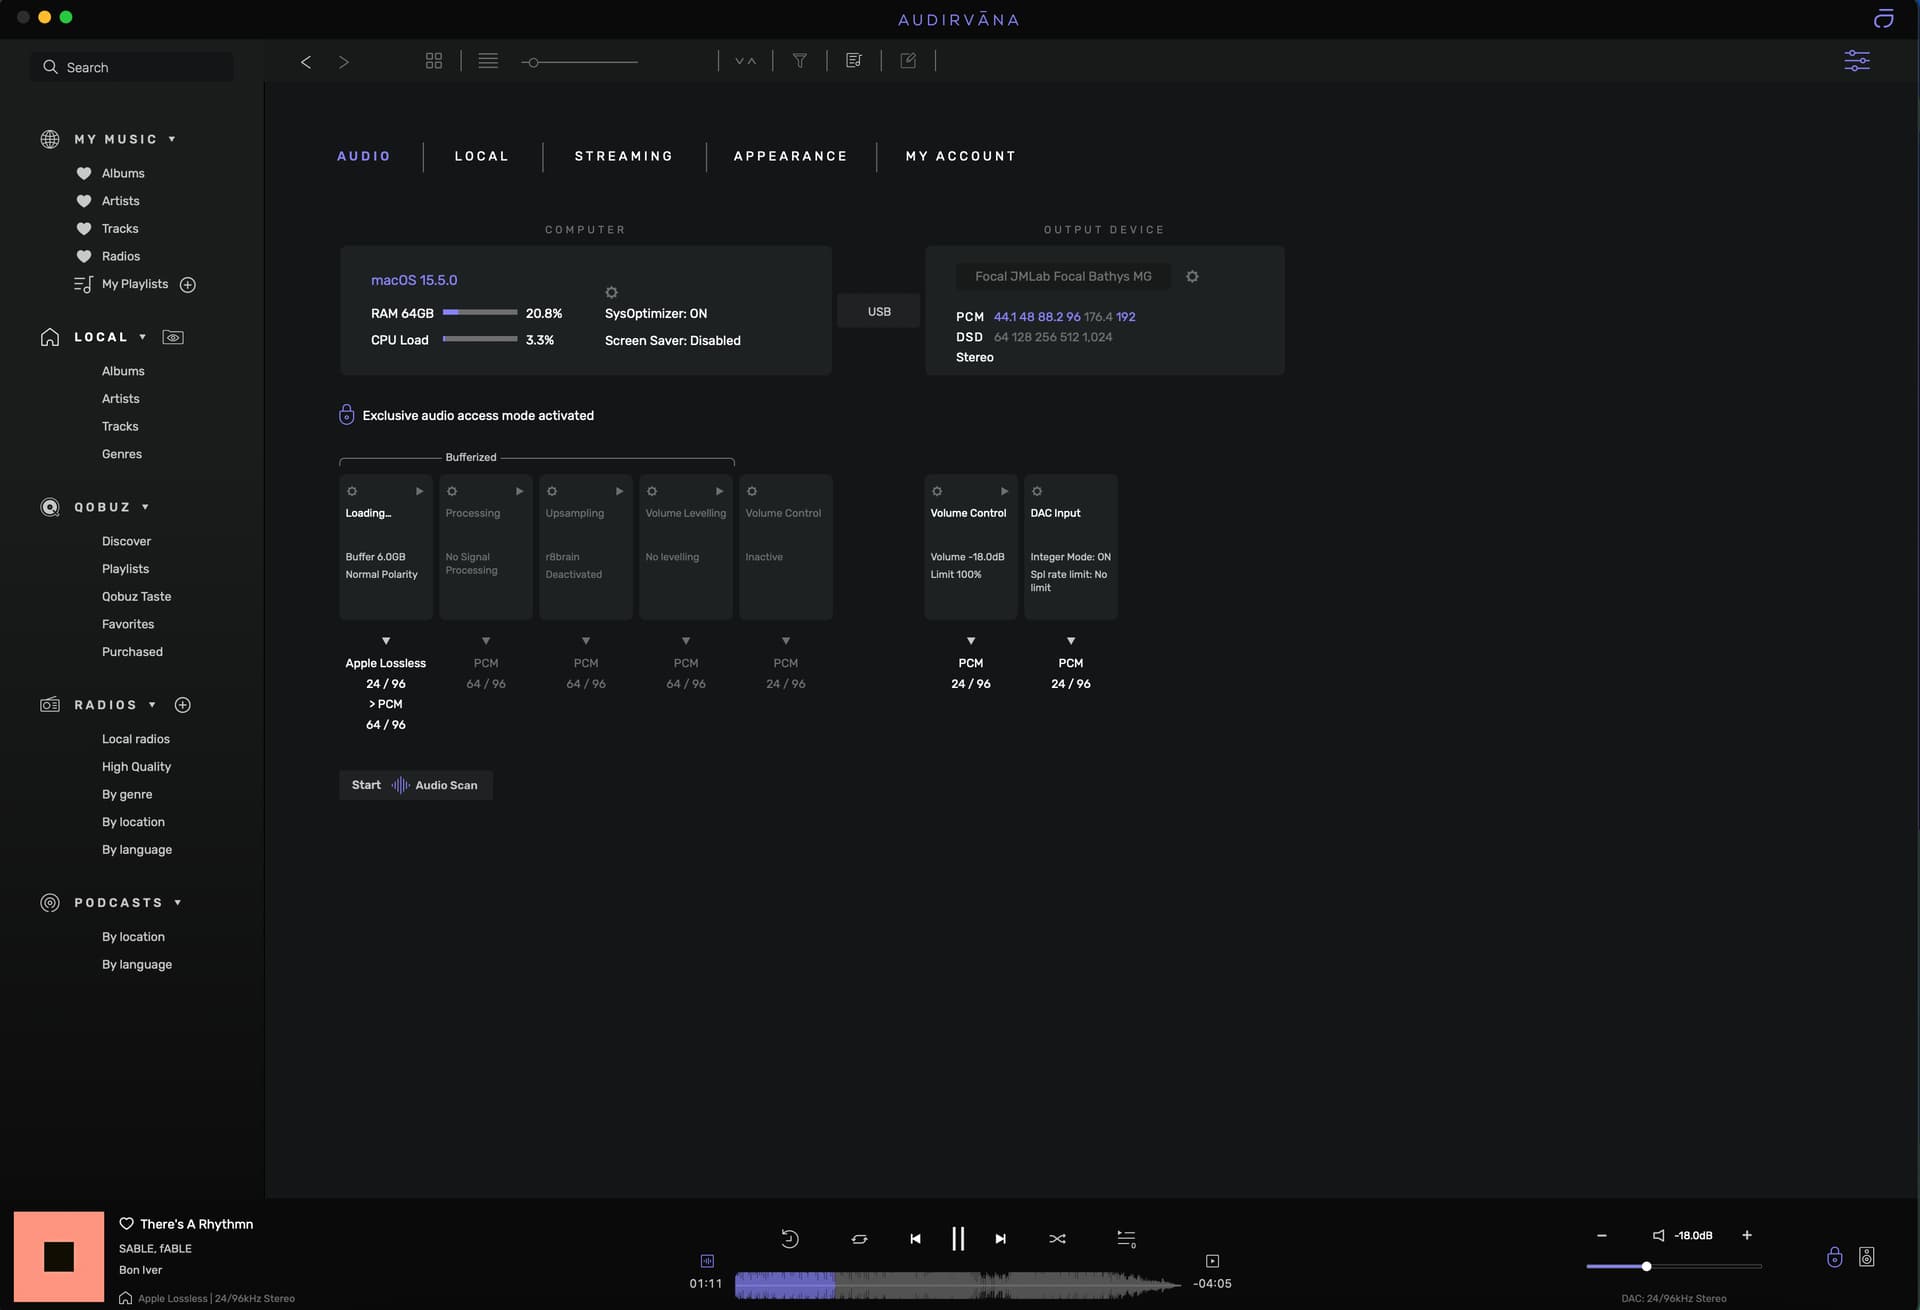Open local folder sync eye icon
The image size is (1920, 1310).
point(173,338)
